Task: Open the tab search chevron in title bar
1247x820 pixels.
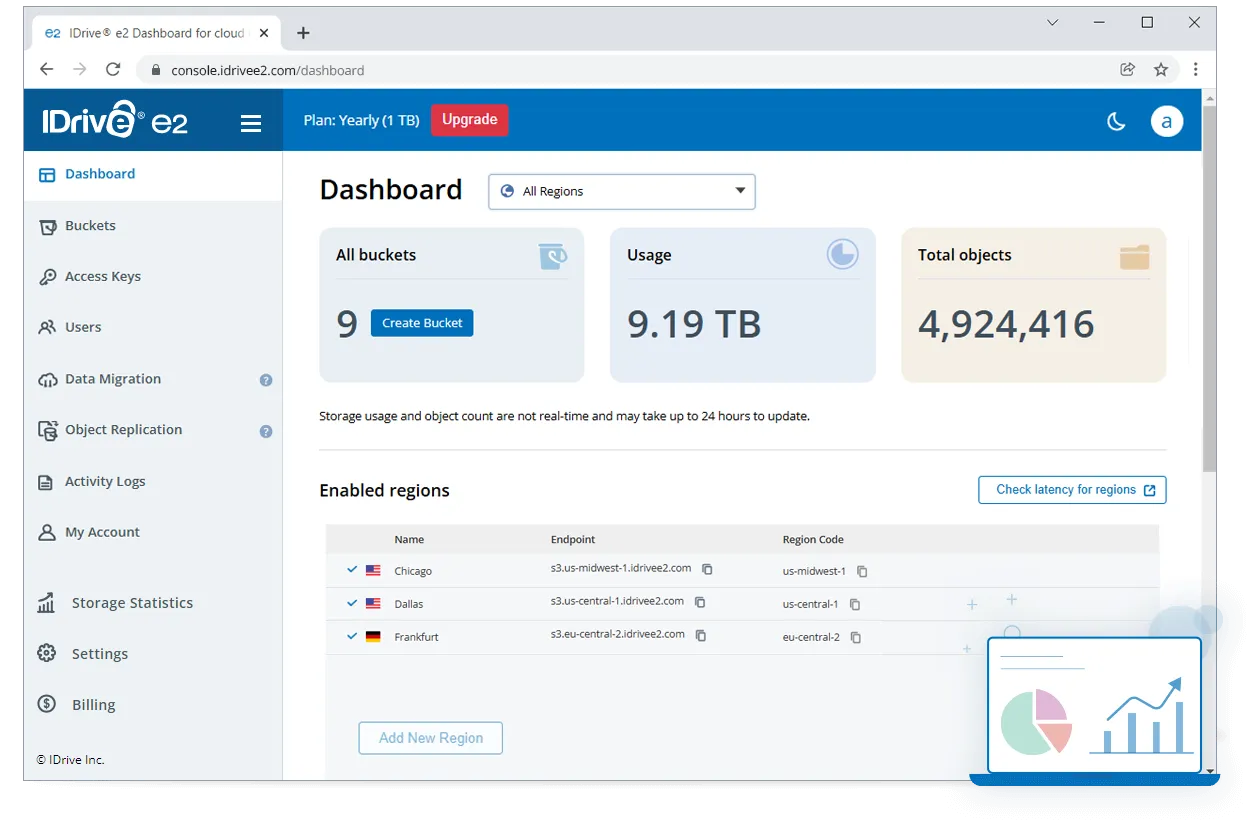Action: coord(1052,23)
